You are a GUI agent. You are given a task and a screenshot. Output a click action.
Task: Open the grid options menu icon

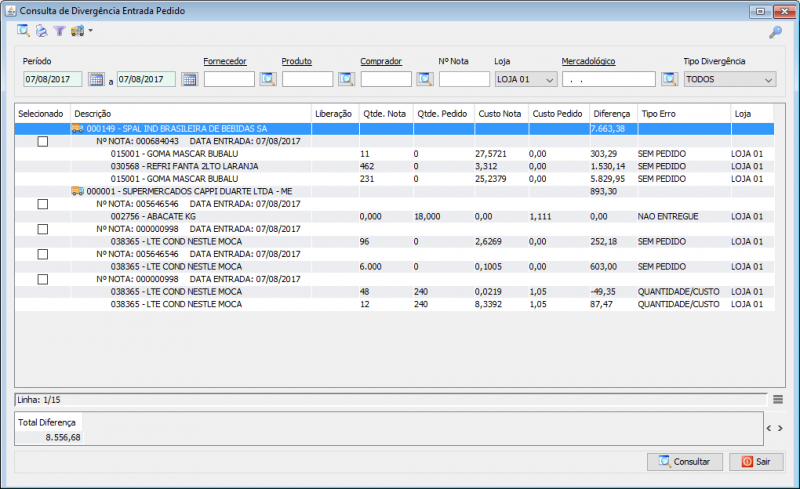(x=778, y=400)
